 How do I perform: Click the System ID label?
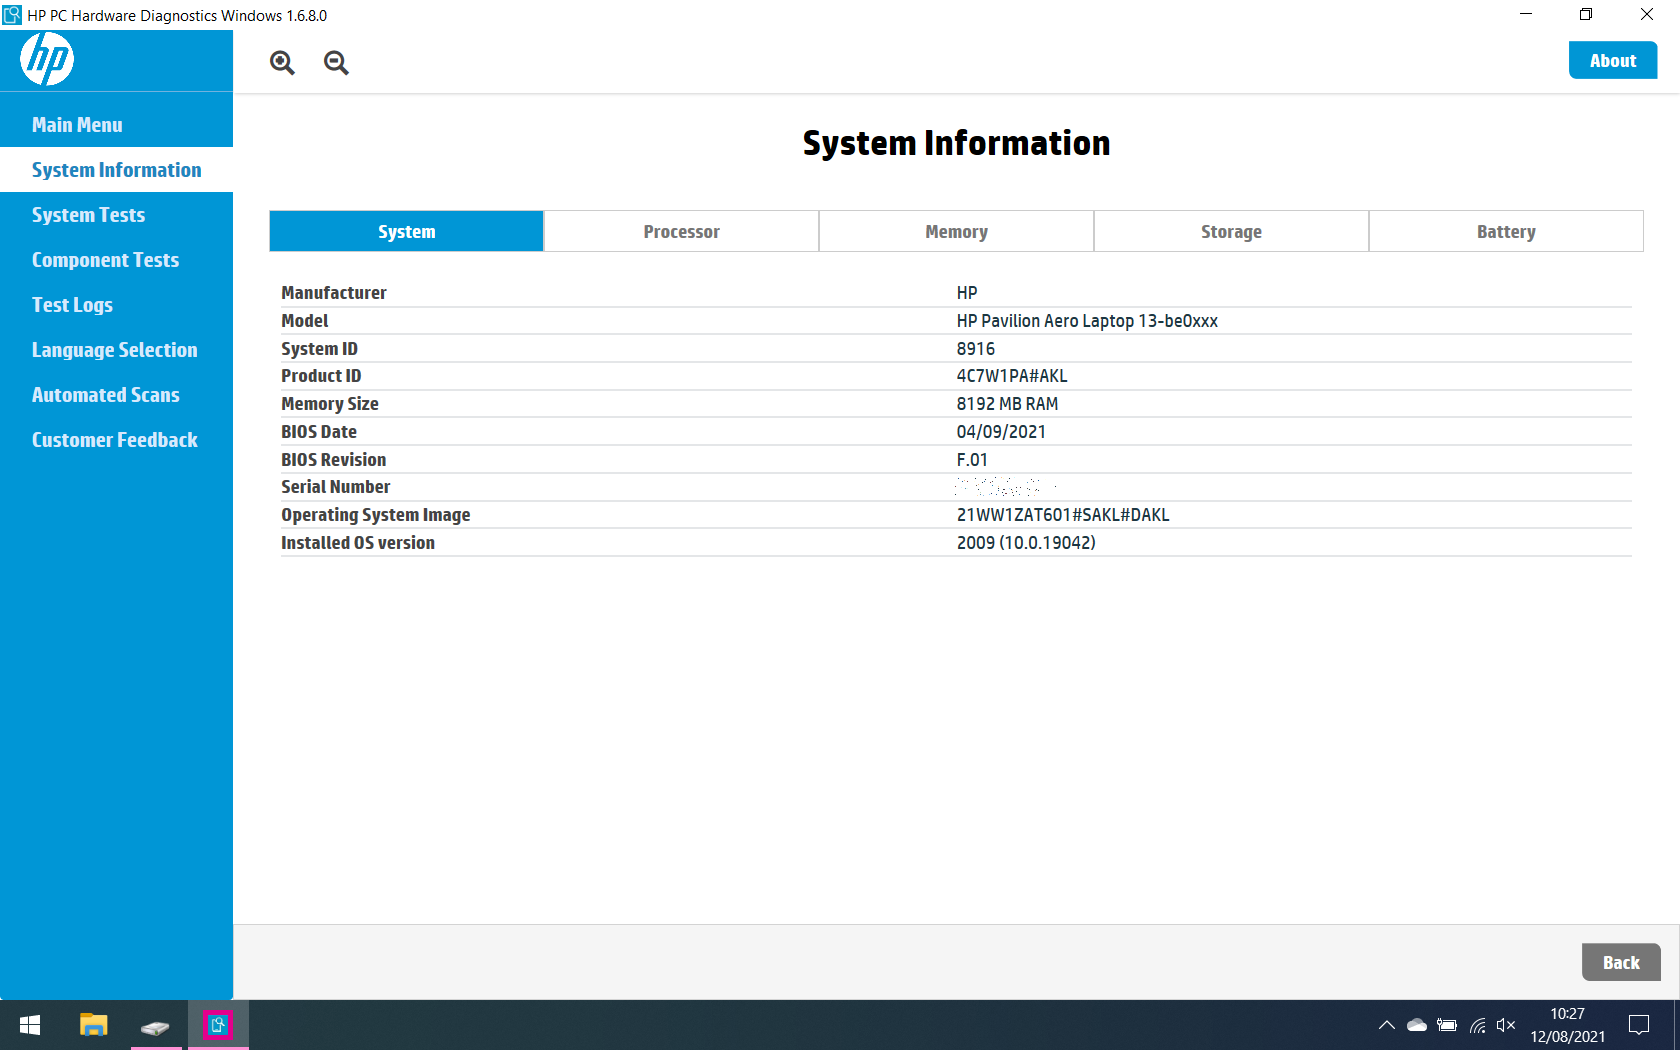click(x=319, y=349)
